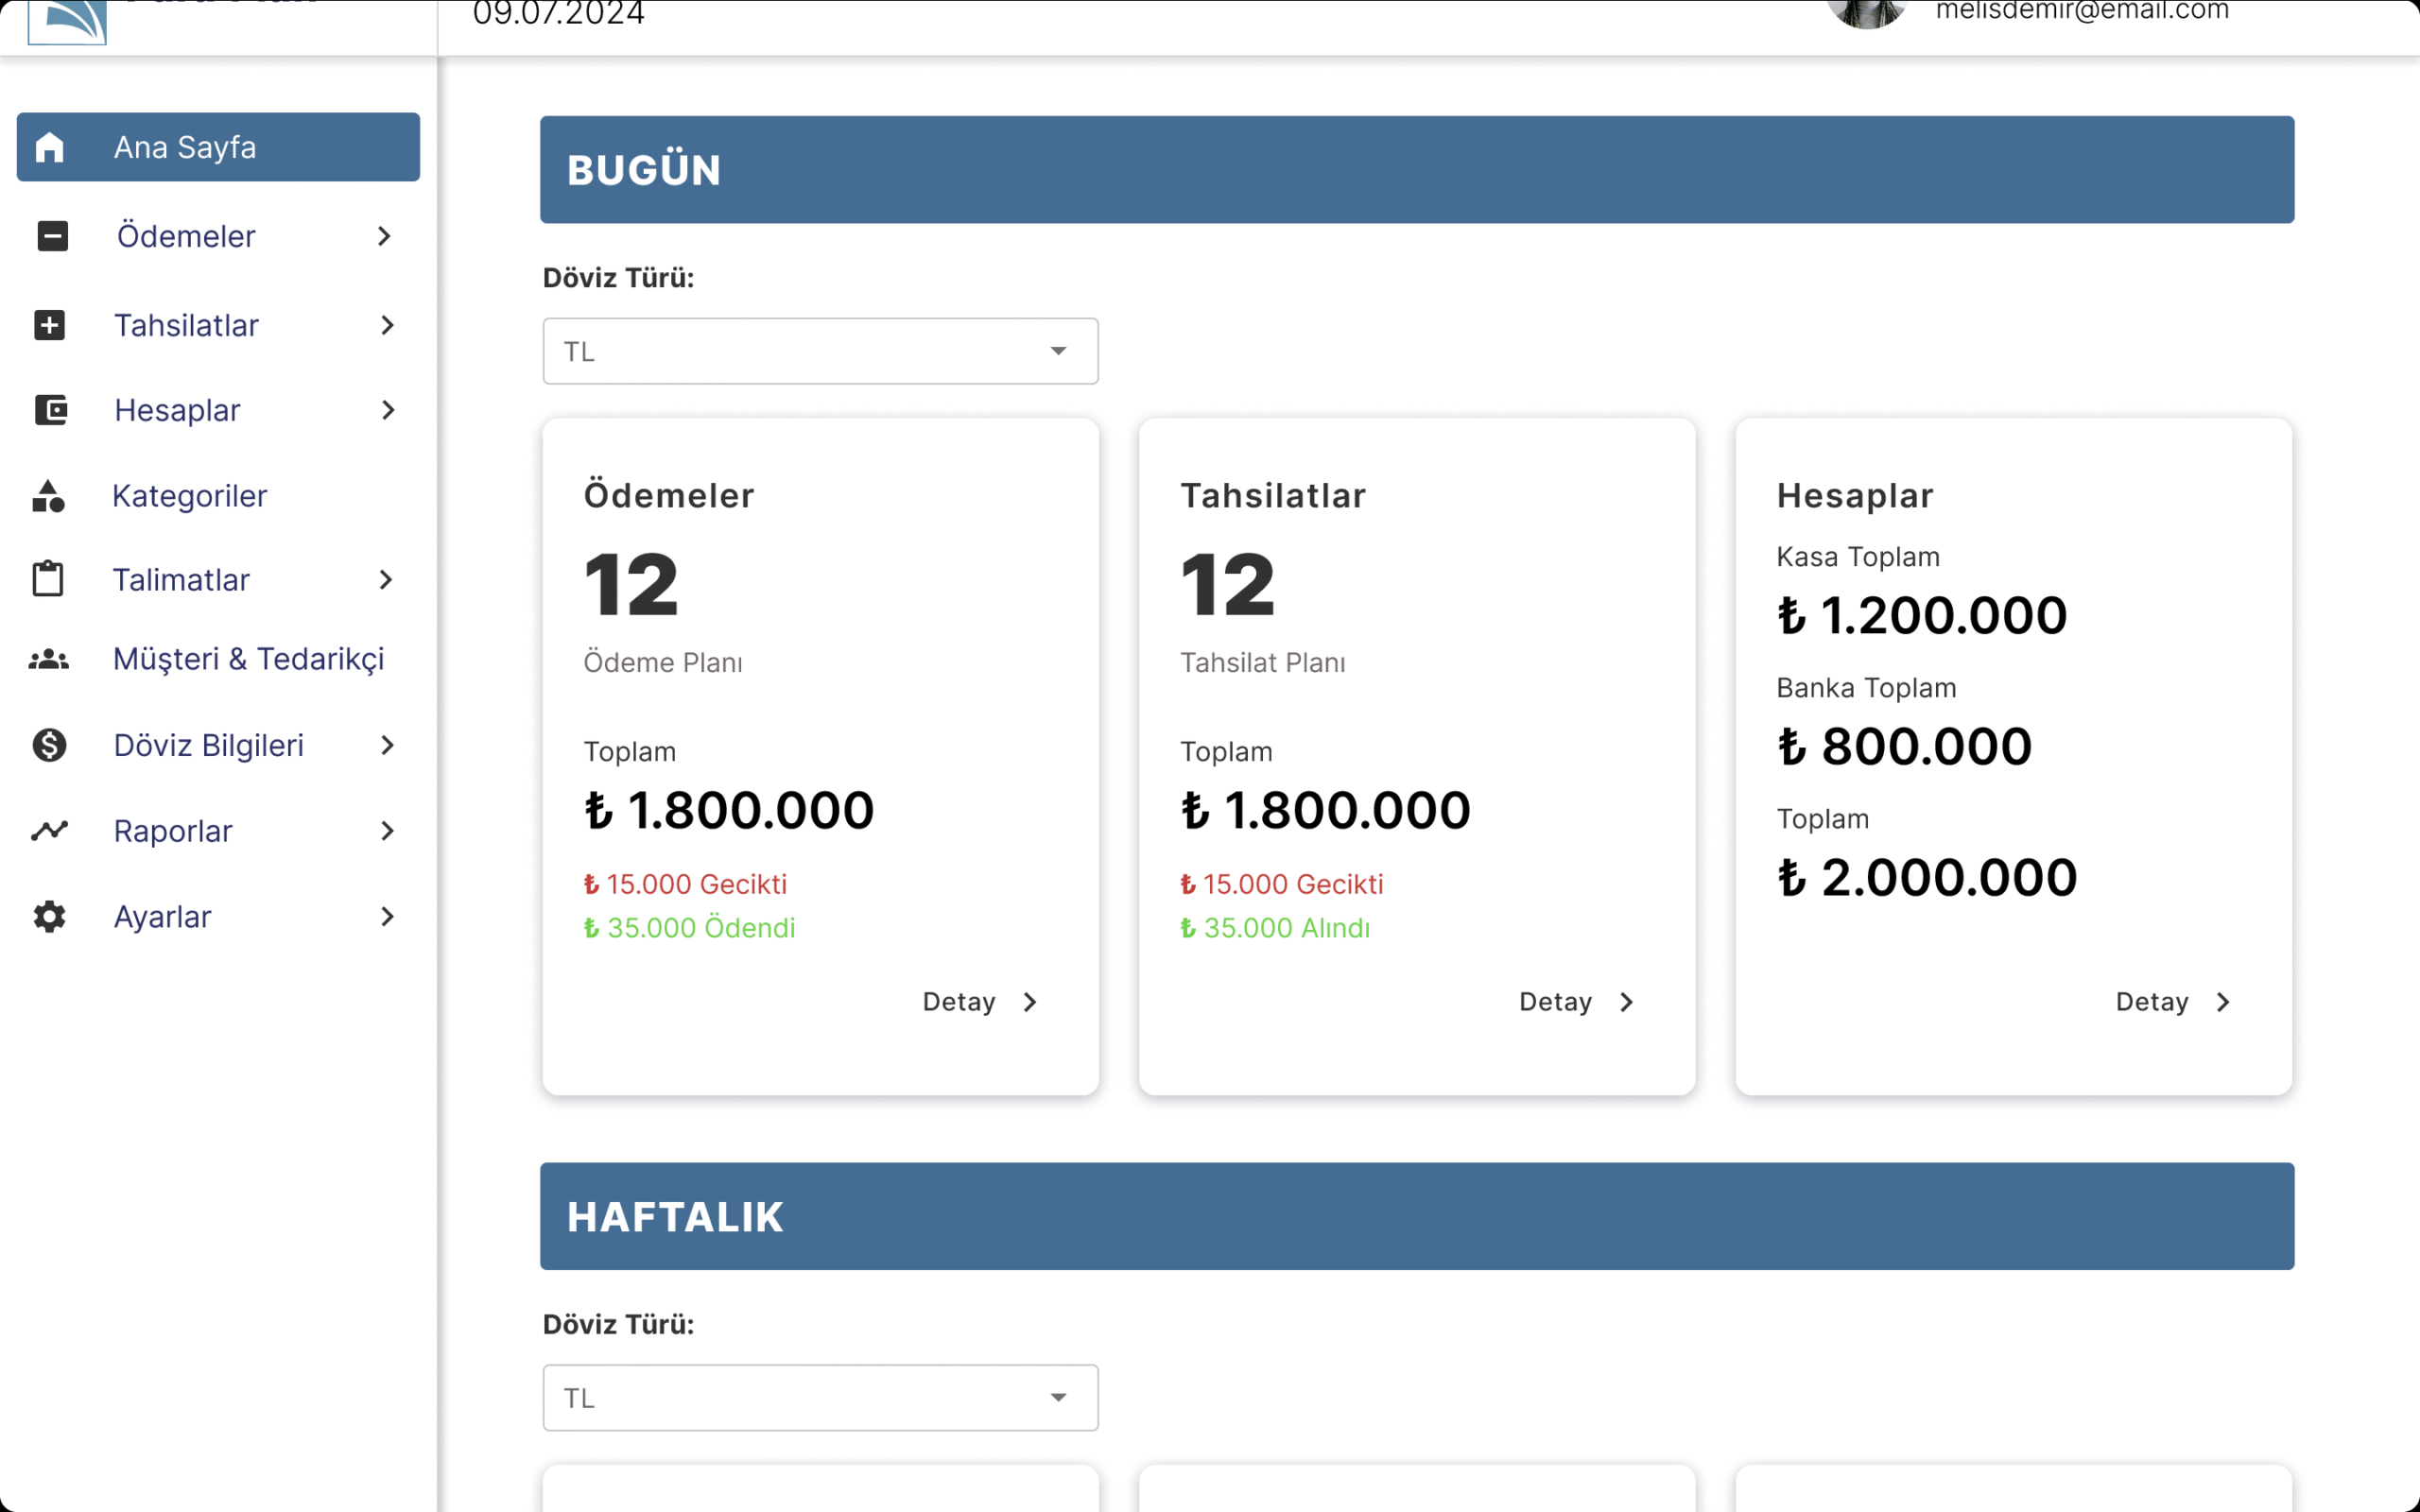
Task: Go to Müşteri & Tedarikçi page
Action: coord(248,659)
